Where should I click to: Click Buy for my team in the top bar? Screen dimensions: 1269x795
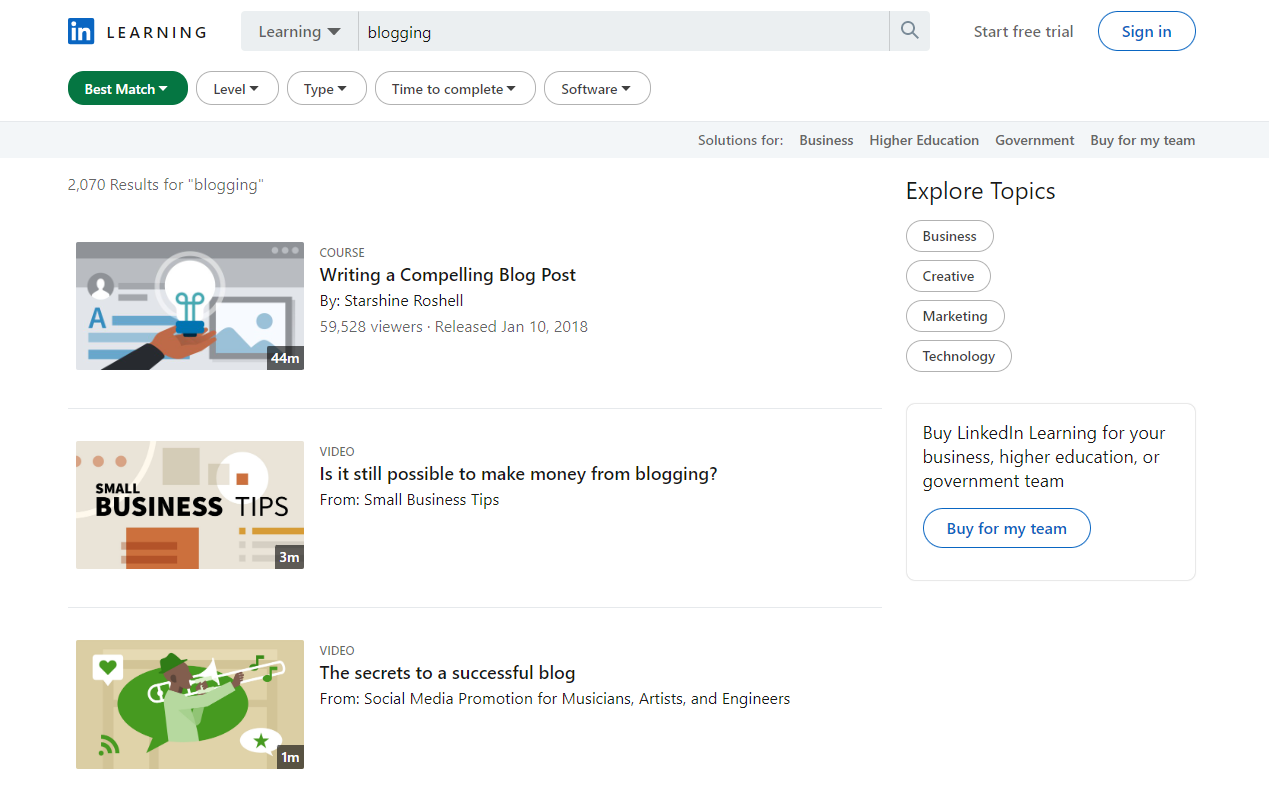click(x=1142, y=140)
